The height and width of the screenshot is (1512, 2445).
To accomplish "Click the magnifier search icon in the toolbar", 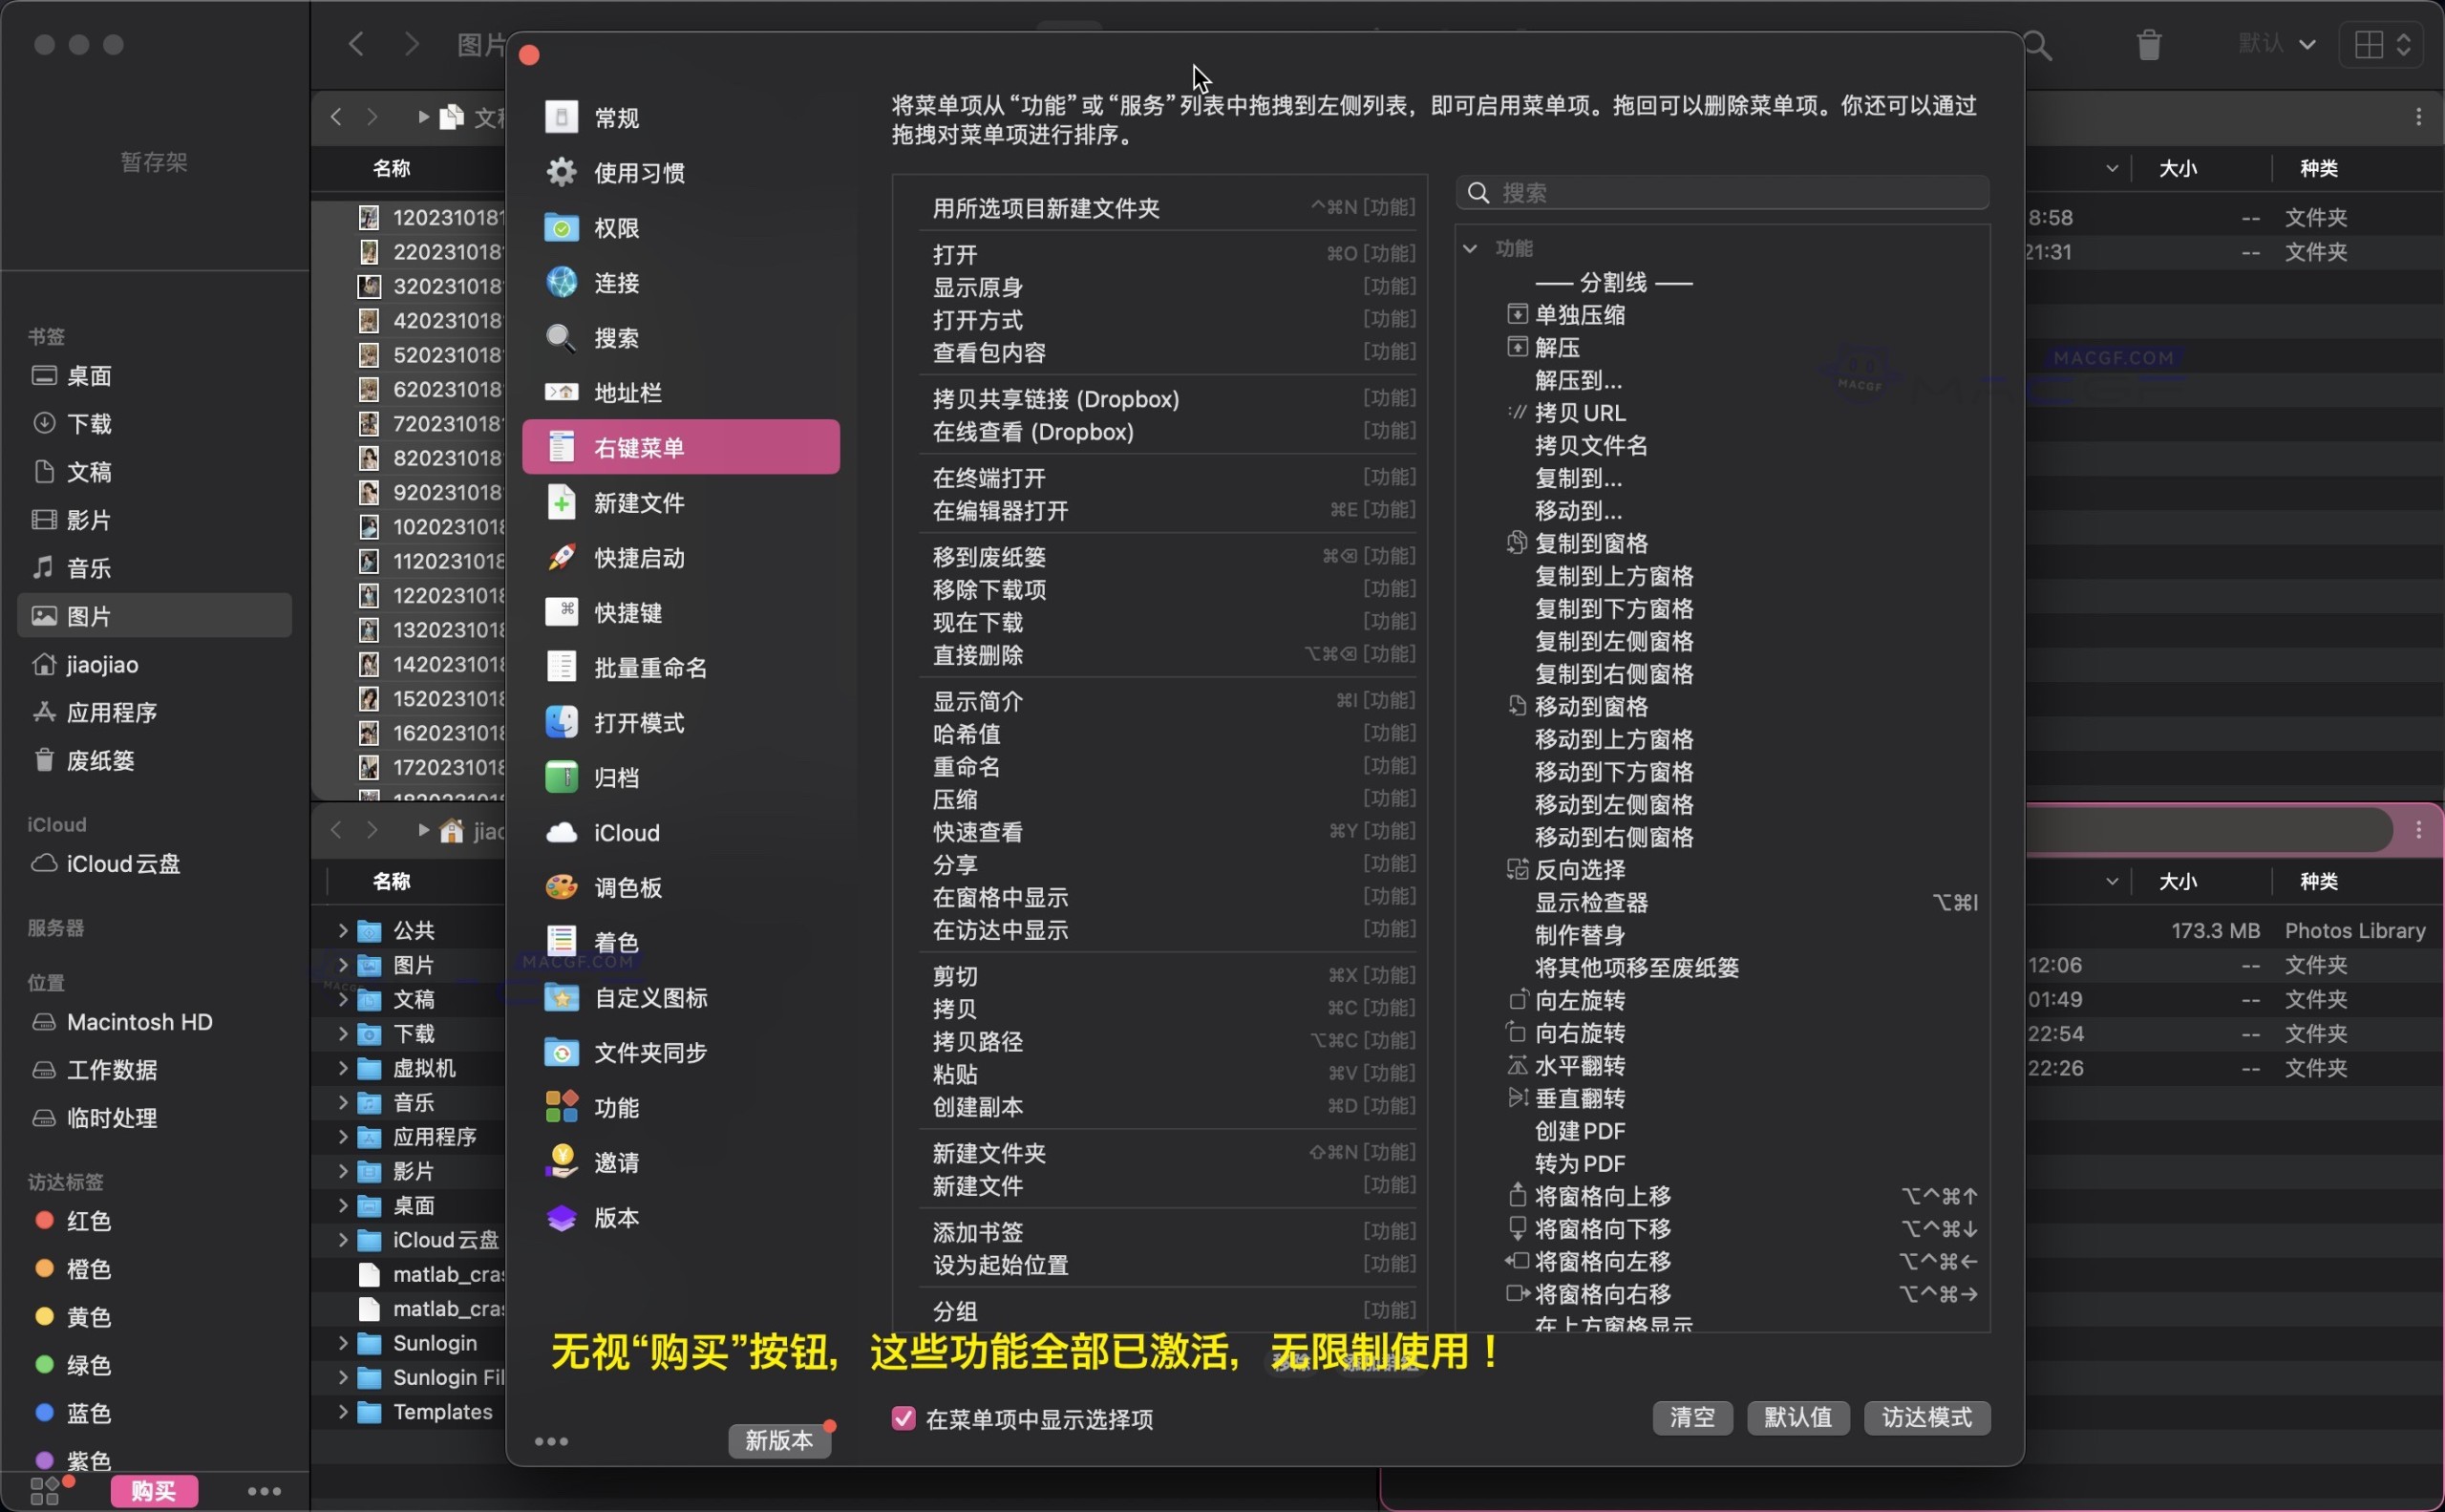I will 2039,45.
